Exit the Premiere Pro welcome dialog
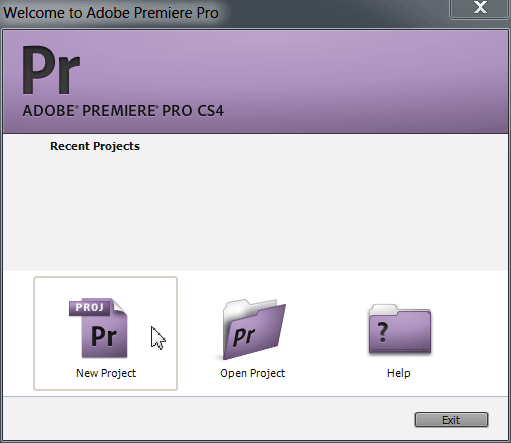This screenshot has height=443, width=511. [x=451, y=420]
